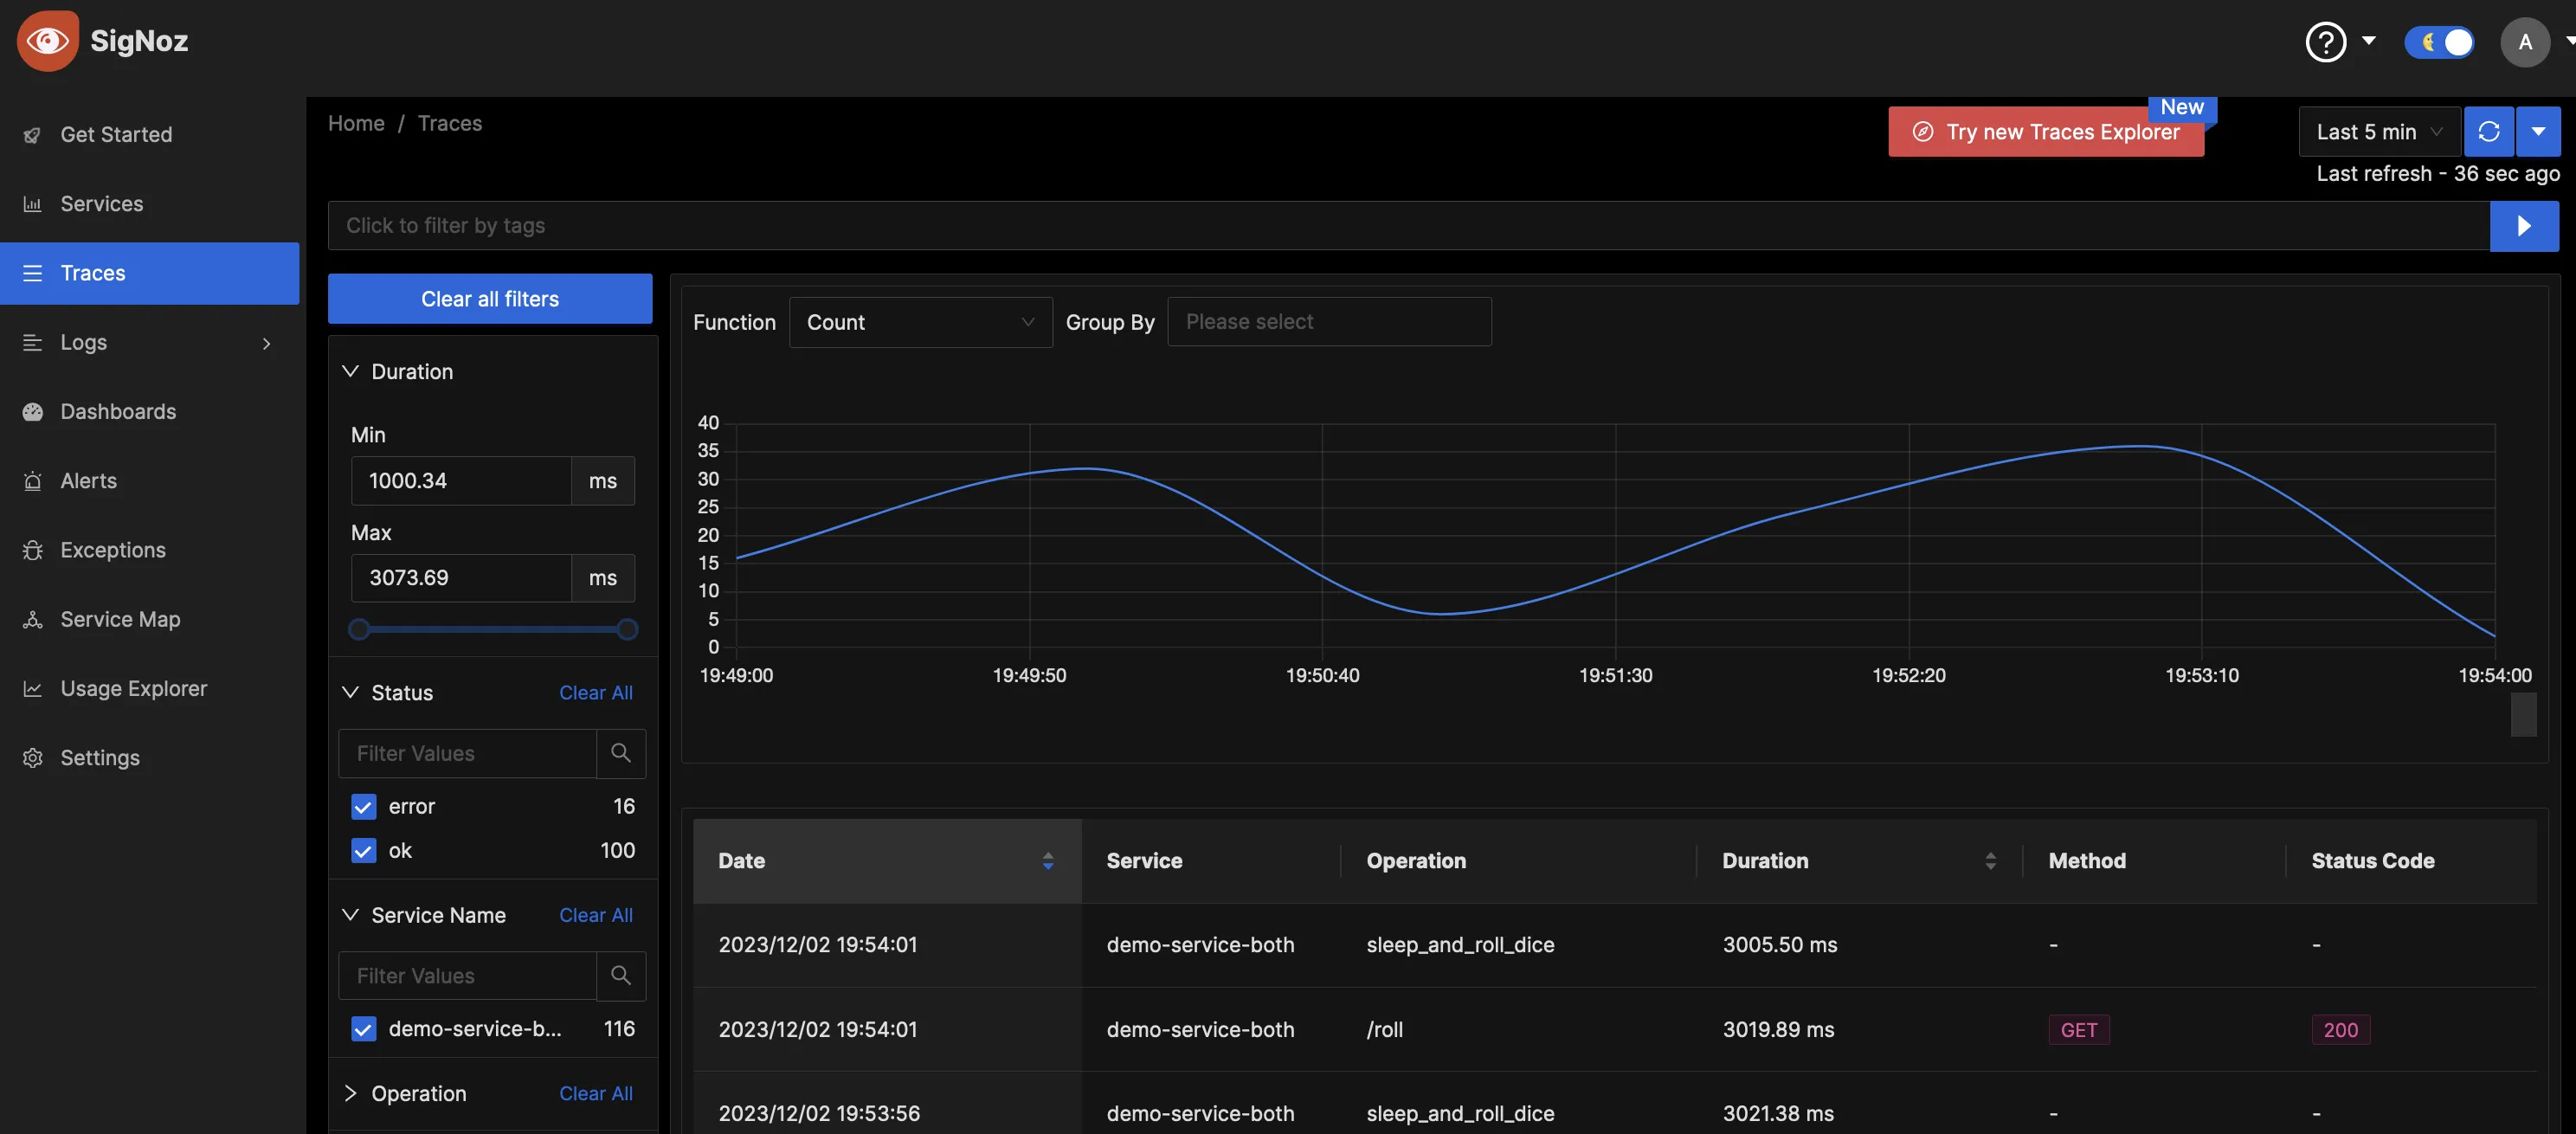Click the Traces list icon in sidebar
This screenshot has height=1134, width=2576.
(x=32, y=273)
